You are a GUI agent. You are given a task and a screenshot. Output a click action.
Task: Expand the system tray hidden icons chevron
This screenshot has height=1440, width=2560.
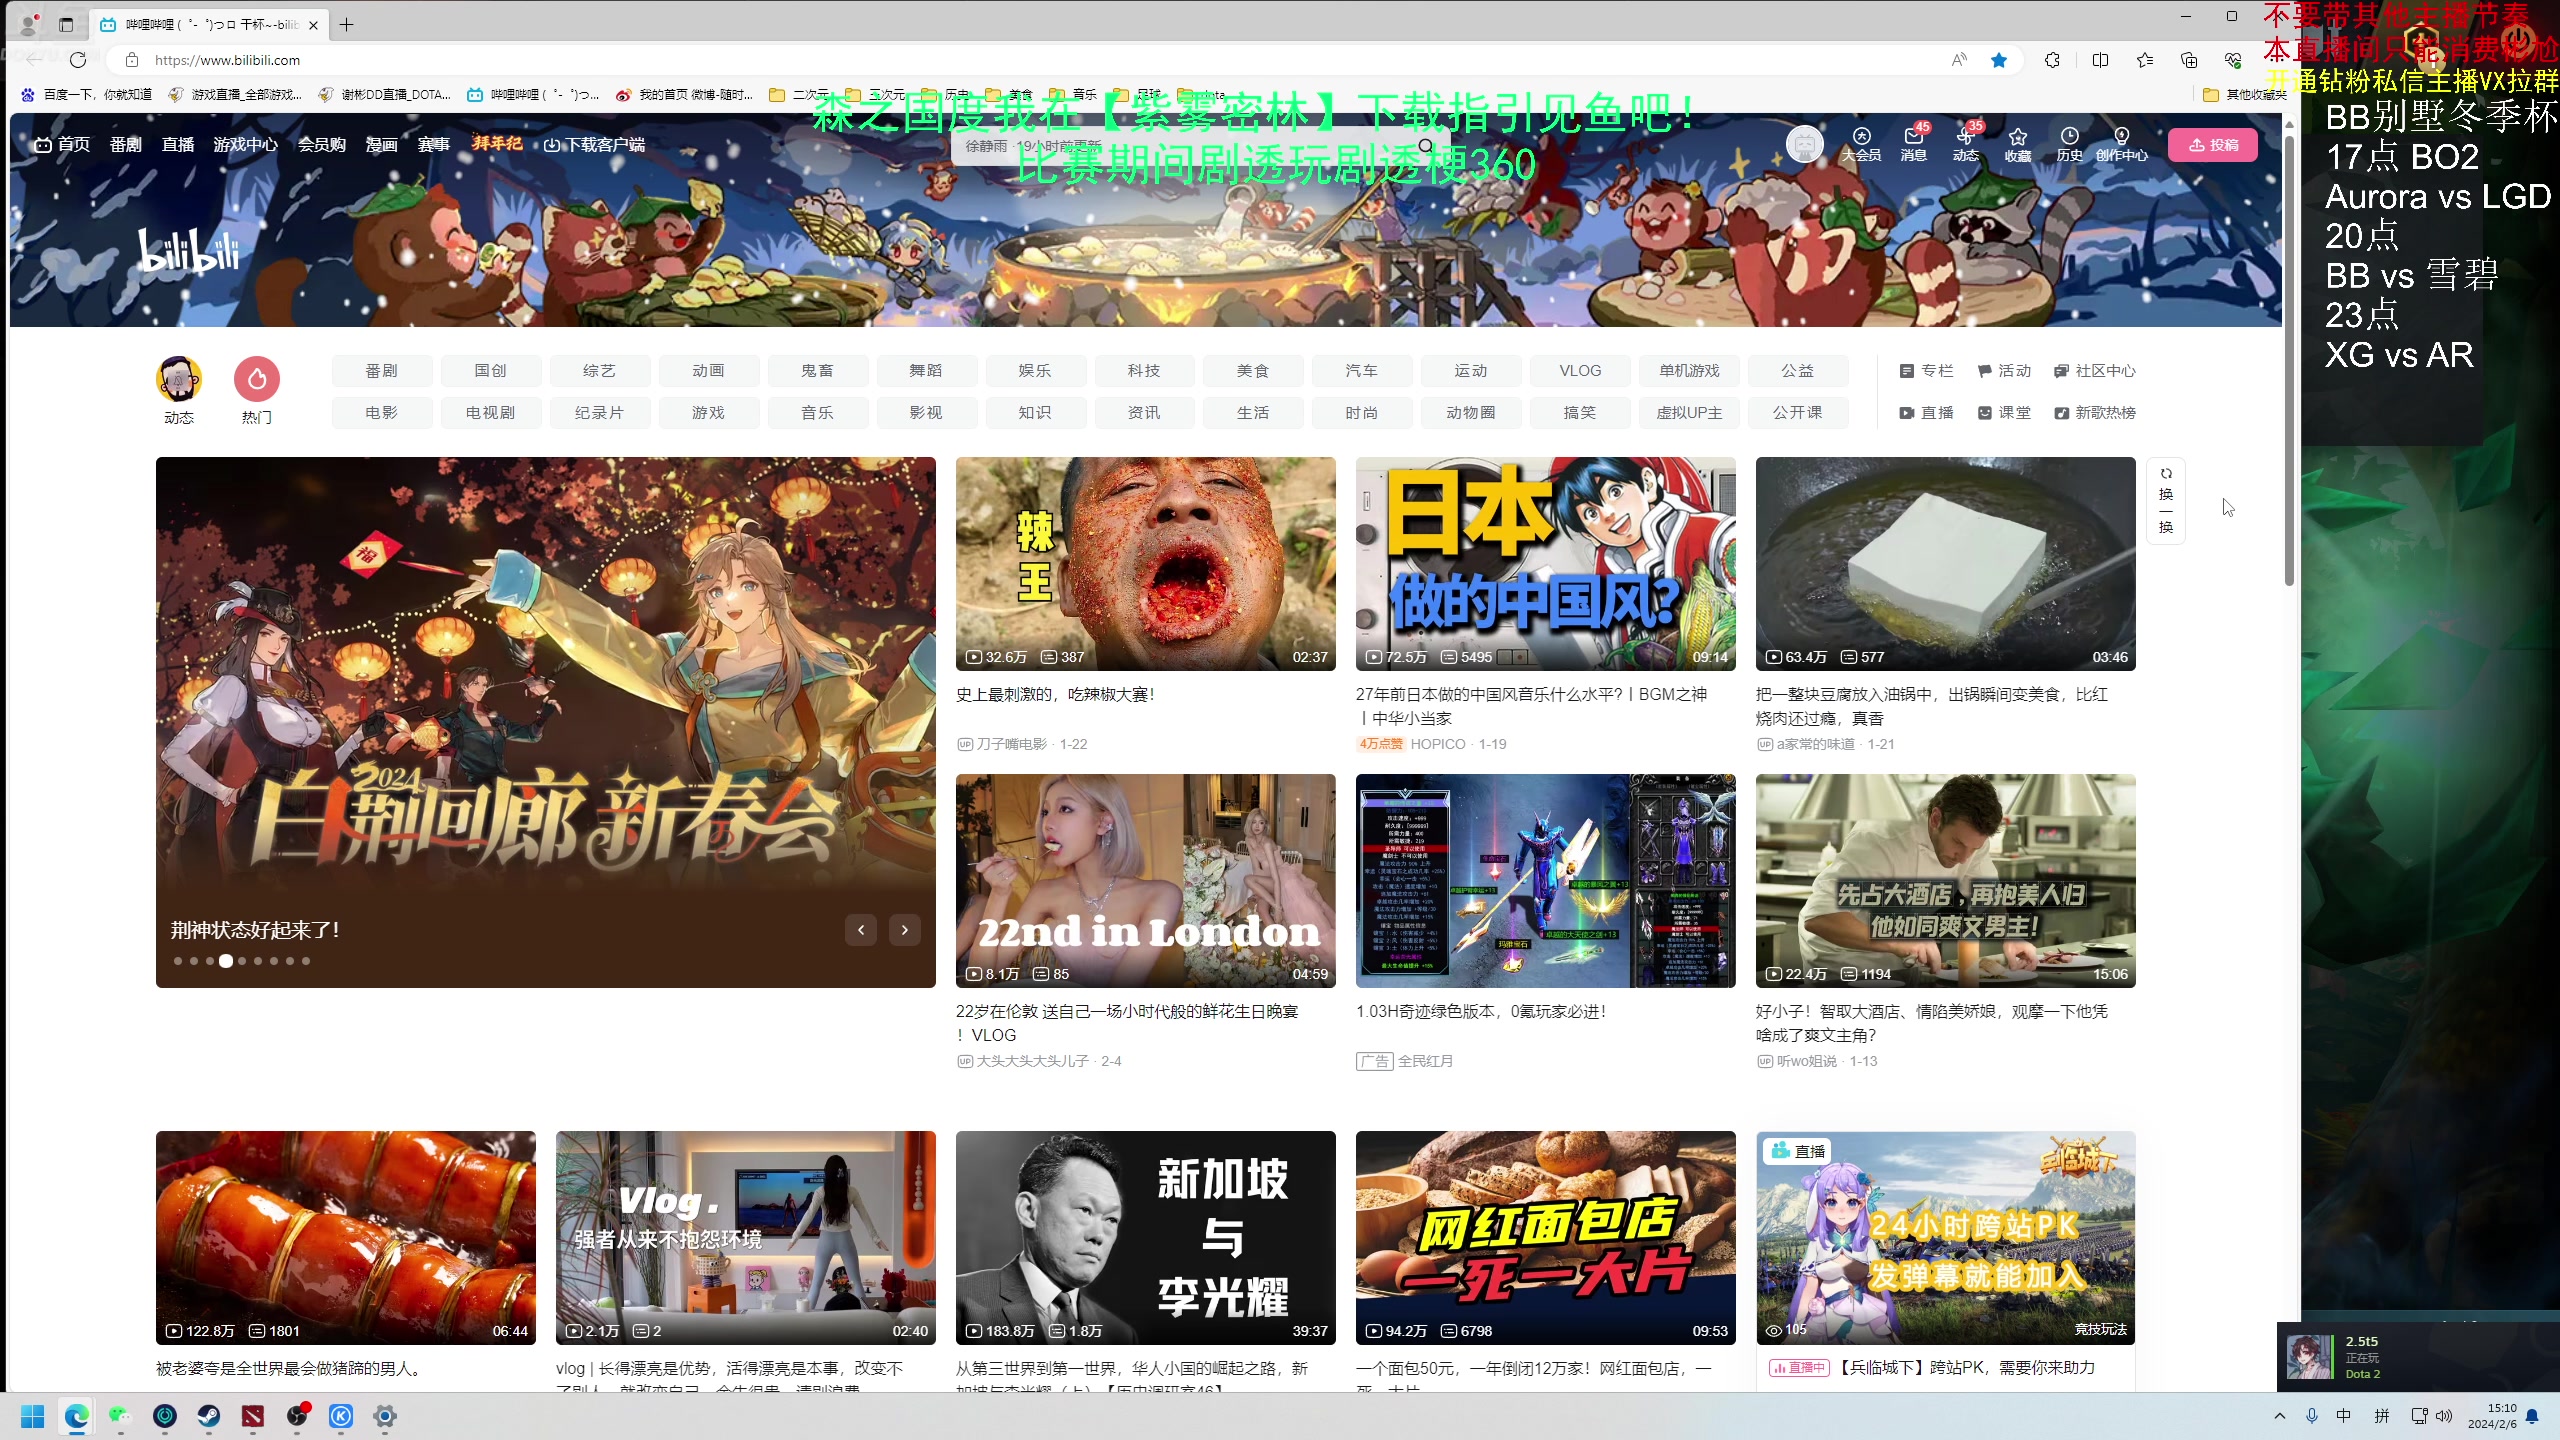coord(2280,1416)
